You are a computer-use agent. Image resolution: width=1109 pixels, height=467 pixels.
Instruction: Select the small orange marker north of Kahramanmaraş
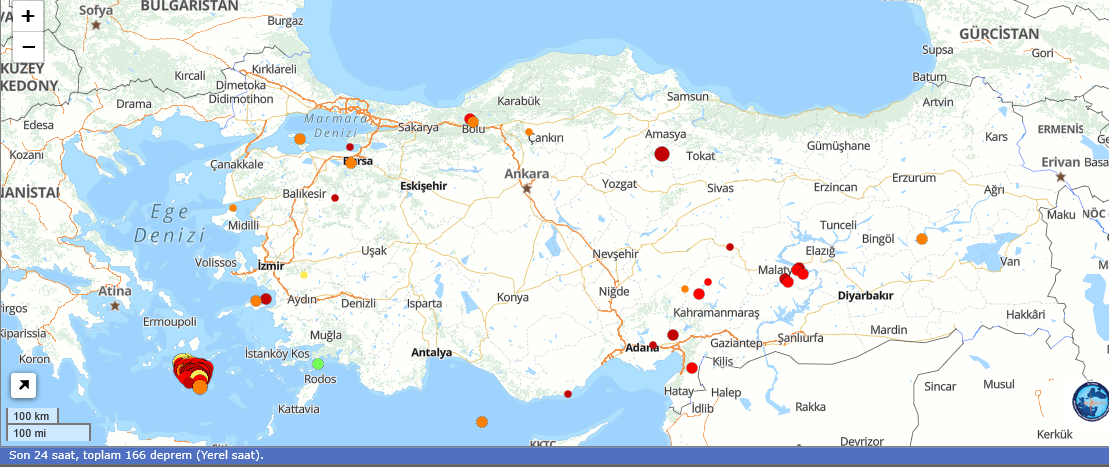coord(685,289)
